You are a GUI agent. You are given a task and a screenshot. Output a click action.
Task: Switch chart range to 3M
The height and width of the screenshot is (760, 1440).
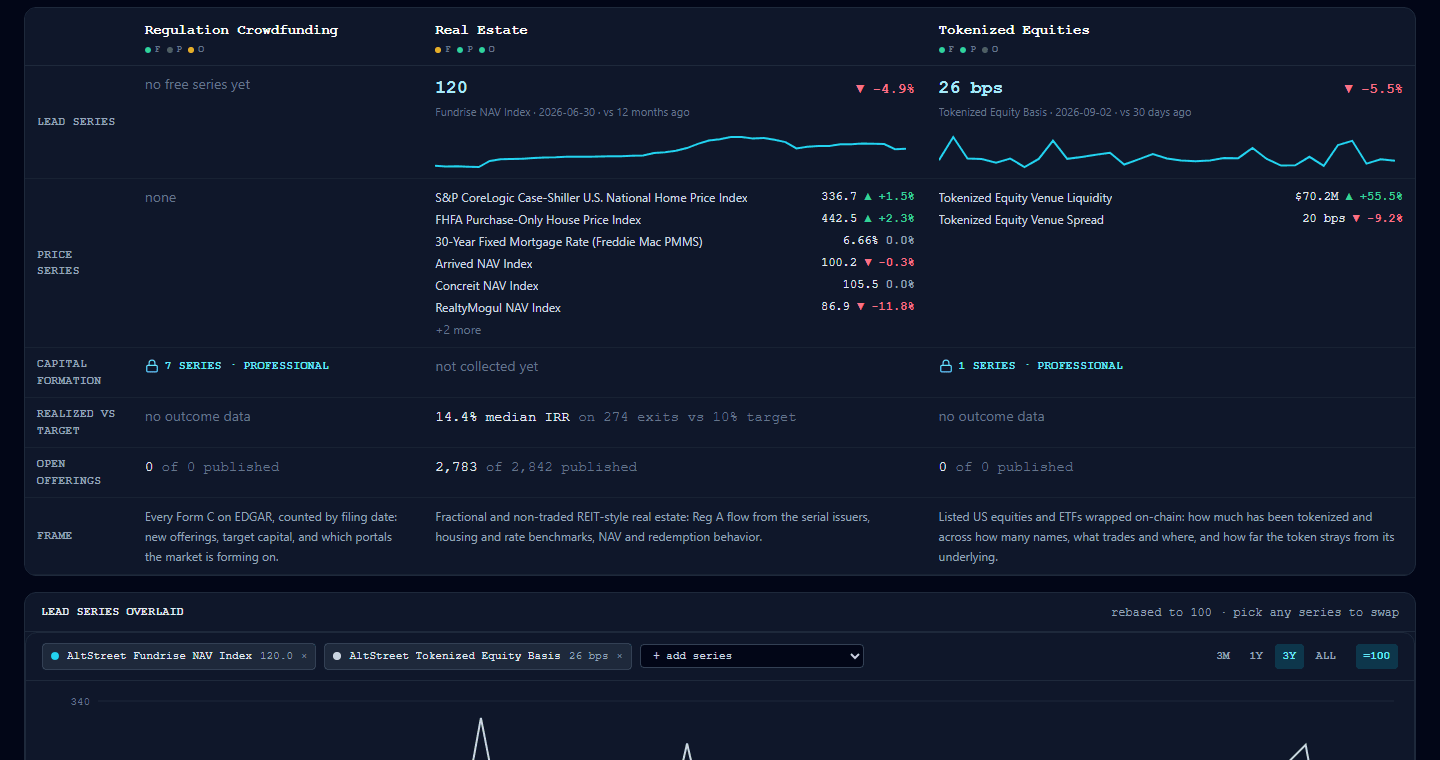[x=1223, y=656]
